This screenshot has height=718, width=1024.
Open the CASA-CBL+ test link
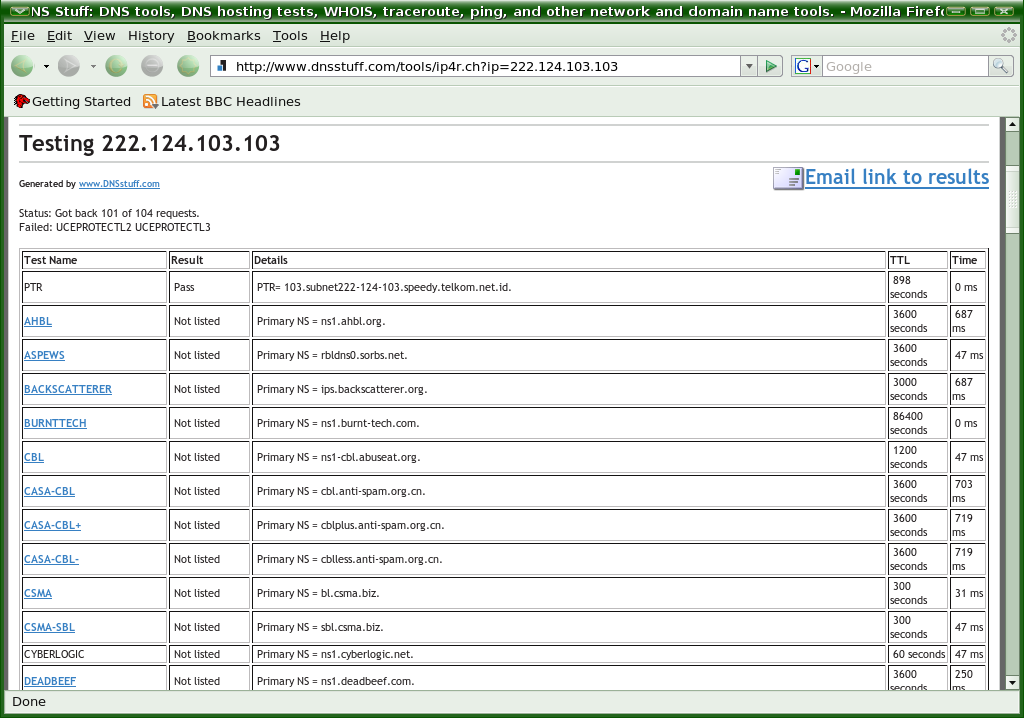[x=52, y=525]
